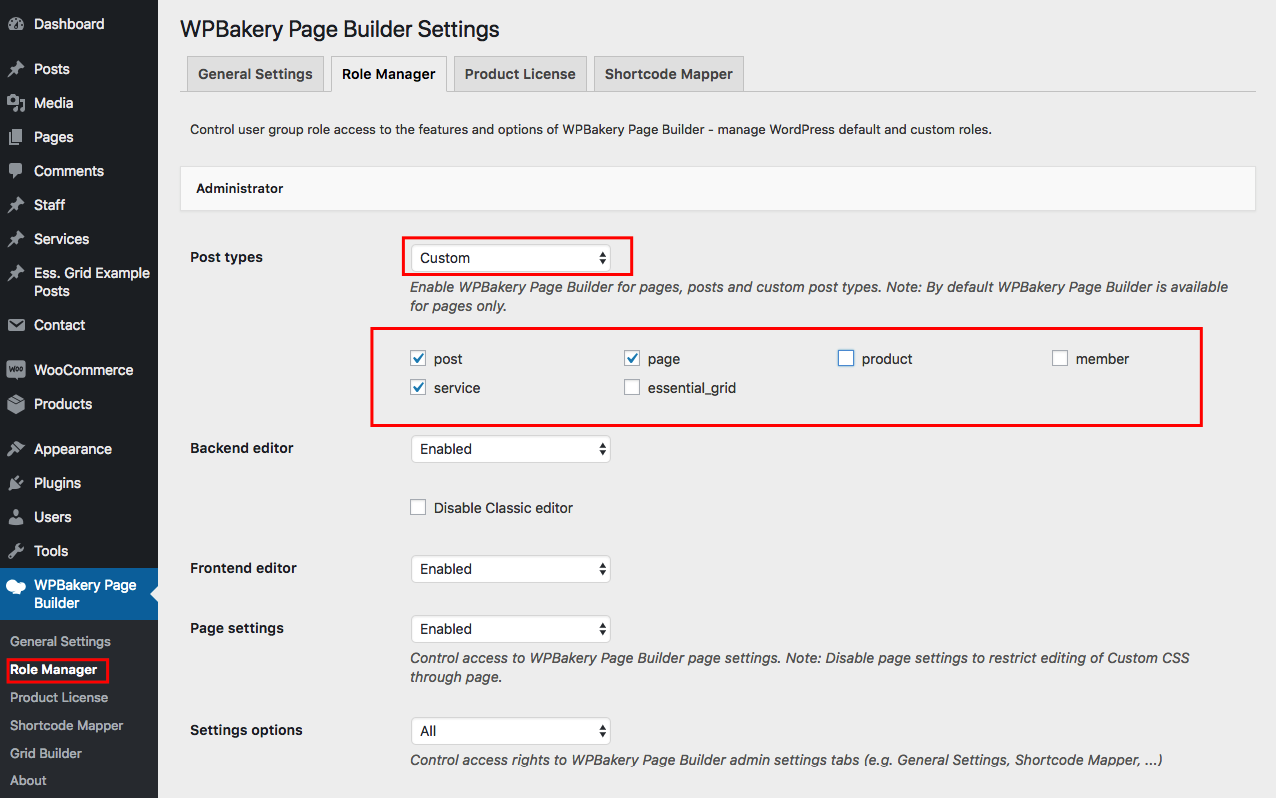Click the Comments speech bubble icon
Image resolution: width=1276 pixels, height=798 pixels.
point(16,171)
